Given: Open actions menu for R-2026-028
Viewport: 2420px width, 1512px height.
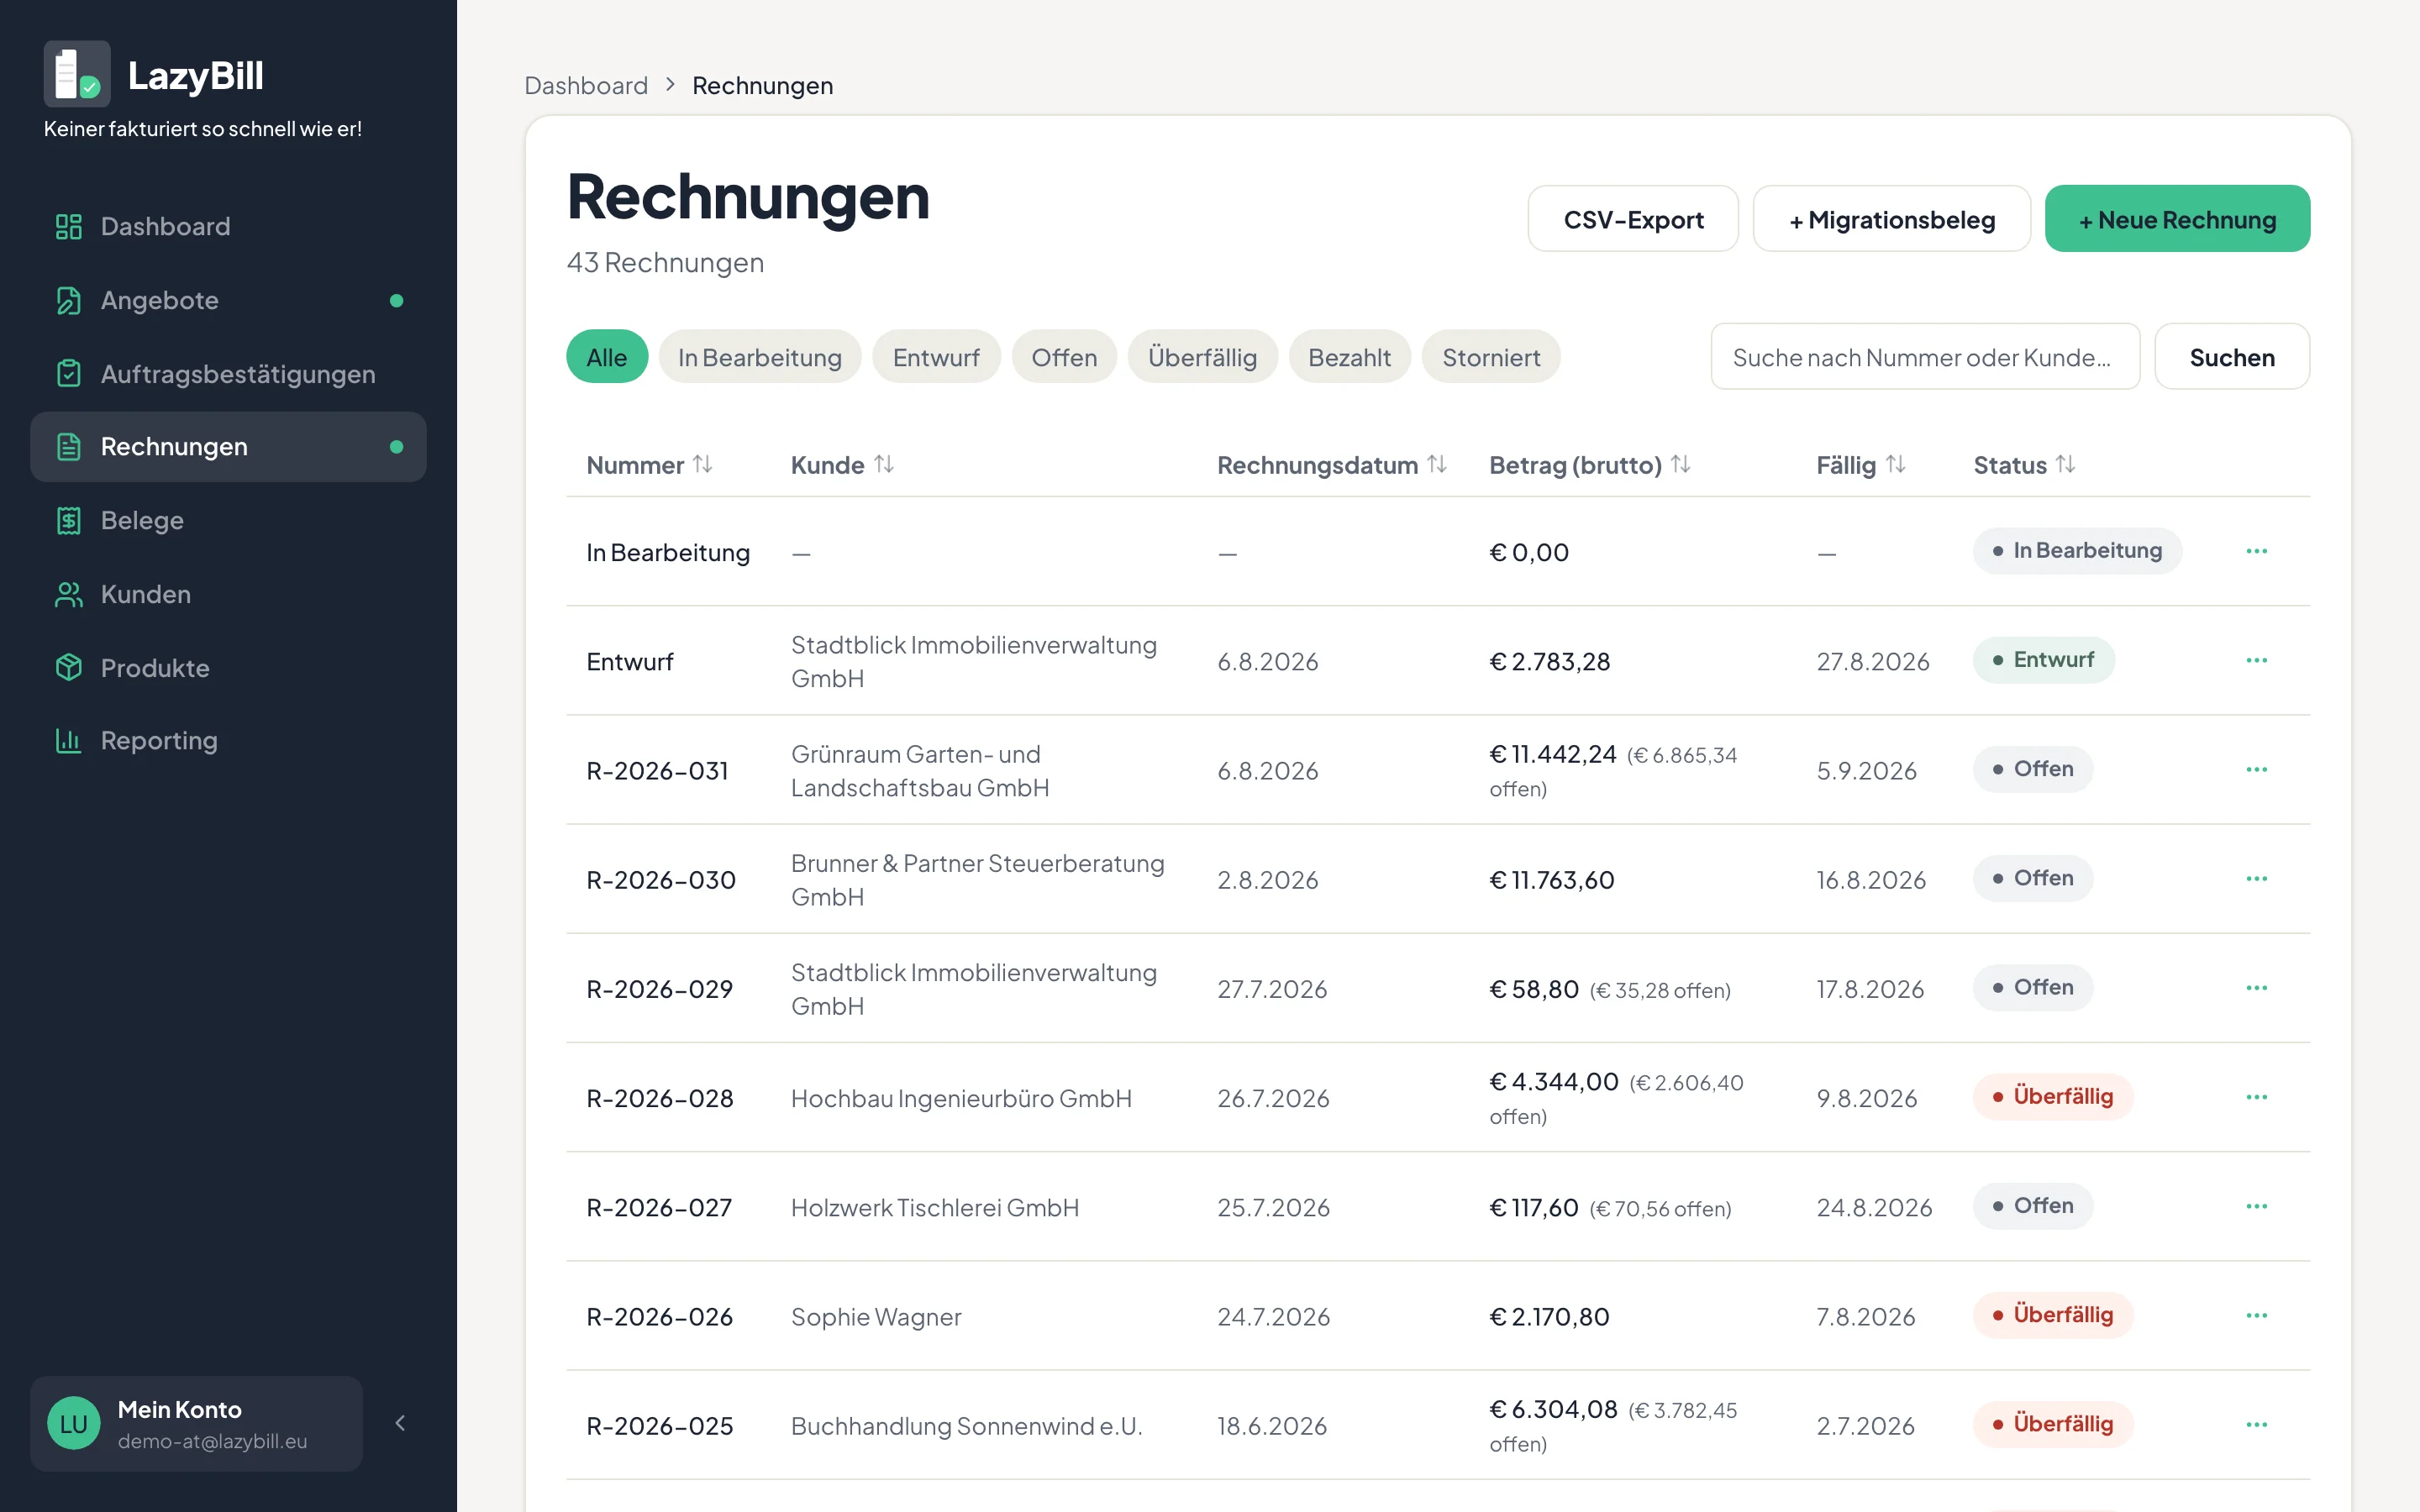Looking at the screenshot, I should 2257,1097.
